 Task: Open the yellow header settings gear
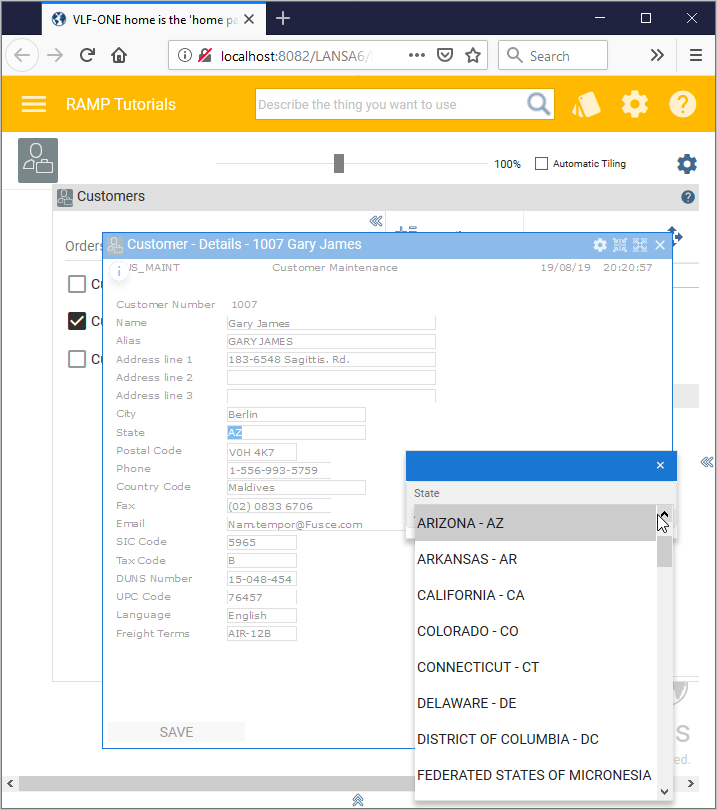(635, 104)
